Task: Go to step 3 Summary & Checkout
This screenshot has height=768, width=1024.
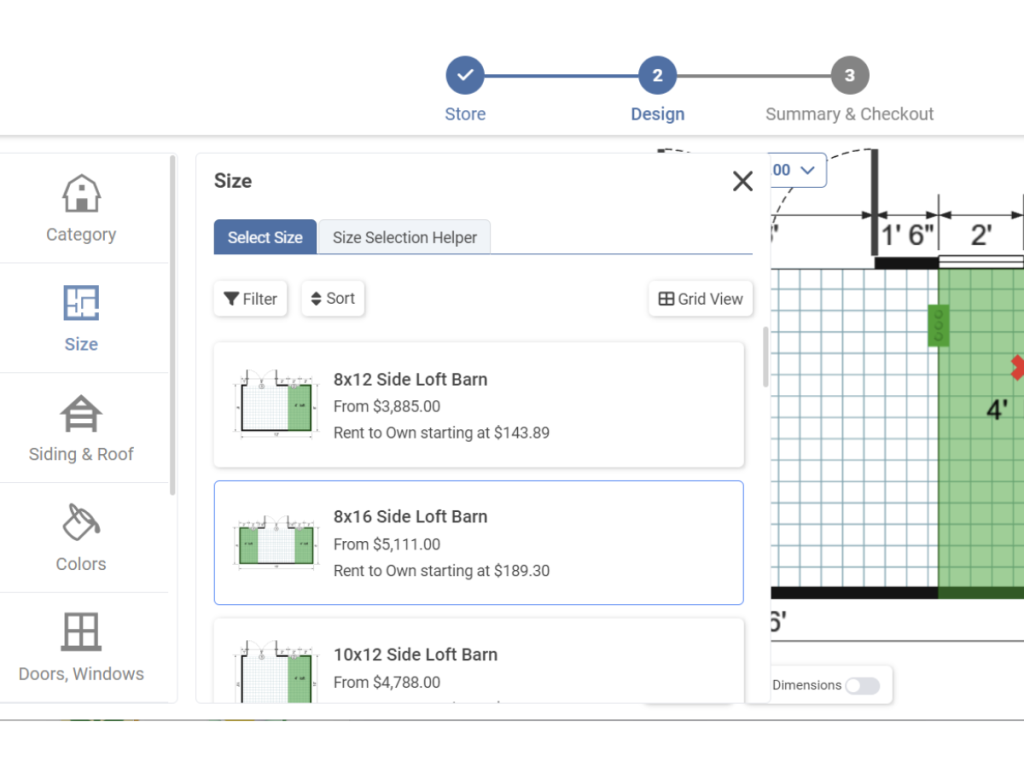Action: click(x=850, y=76)
